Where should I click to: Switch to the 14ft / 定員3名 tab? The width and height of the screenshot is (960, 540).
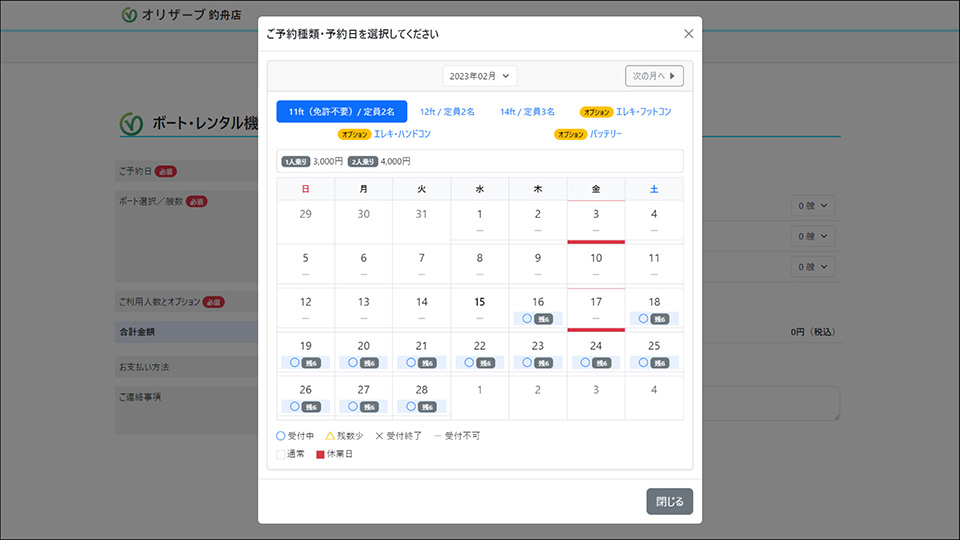pos(527,112)
